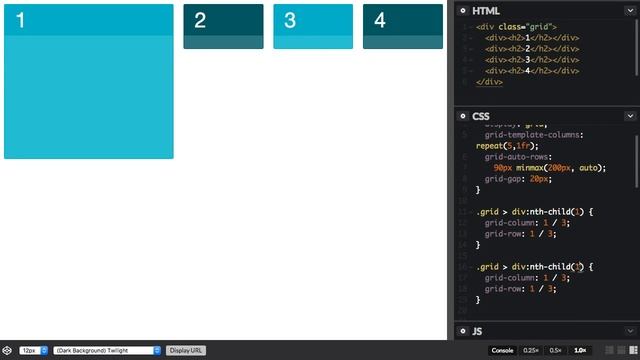Click the HTML panel title
The image size is (640, 360).
pyautogui.click(x=486, y=11)
